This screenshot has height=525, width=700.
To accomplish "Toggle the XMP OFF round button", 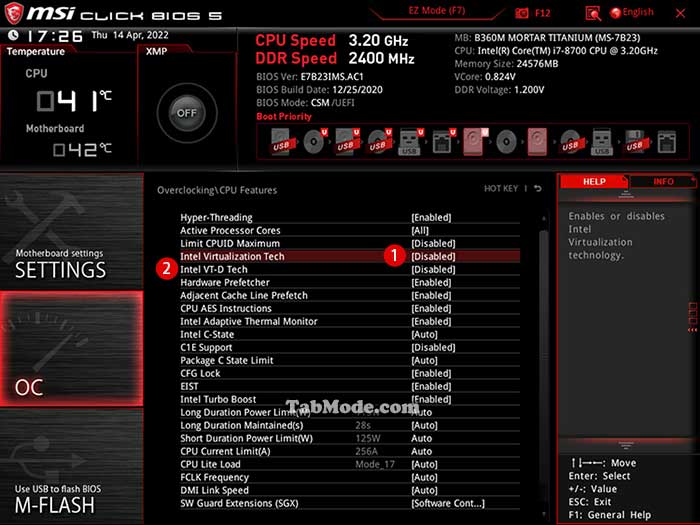I will (x=187, y=113).
